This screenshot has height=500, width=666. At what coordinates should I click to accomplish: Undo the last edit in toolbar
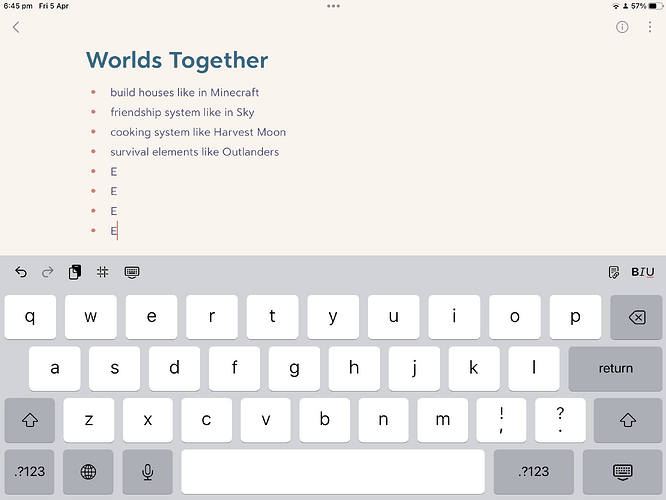(21, 272)
